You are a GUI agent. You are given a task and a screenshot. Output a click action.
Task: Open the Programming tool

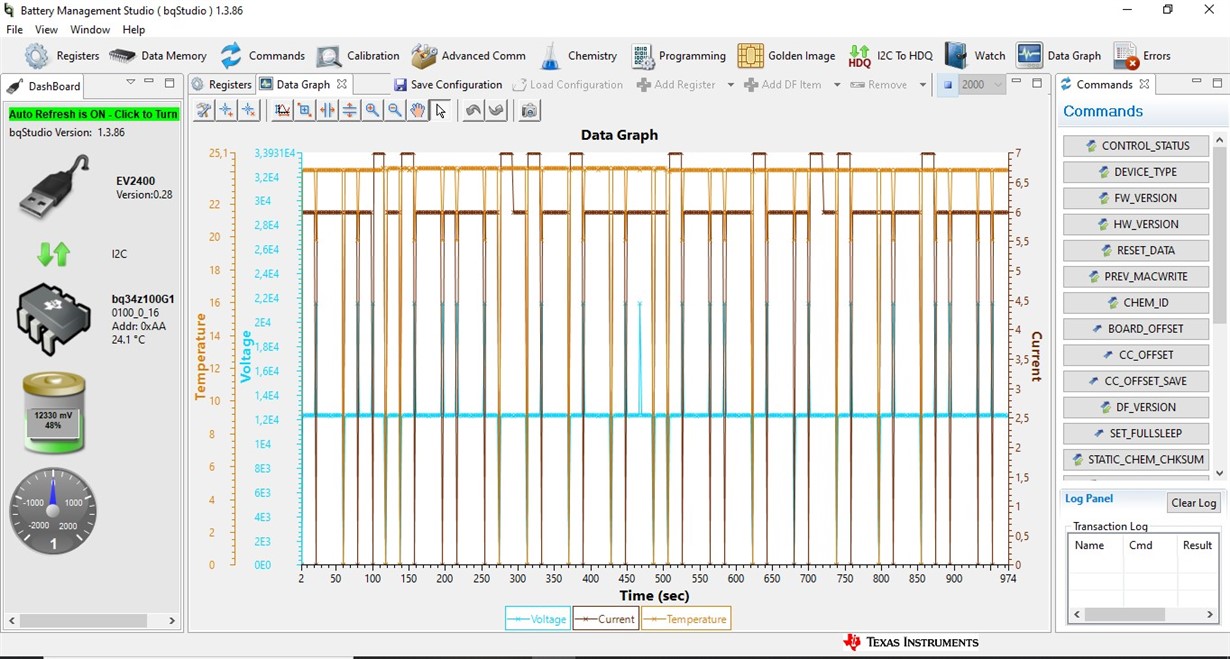(678, 56)
